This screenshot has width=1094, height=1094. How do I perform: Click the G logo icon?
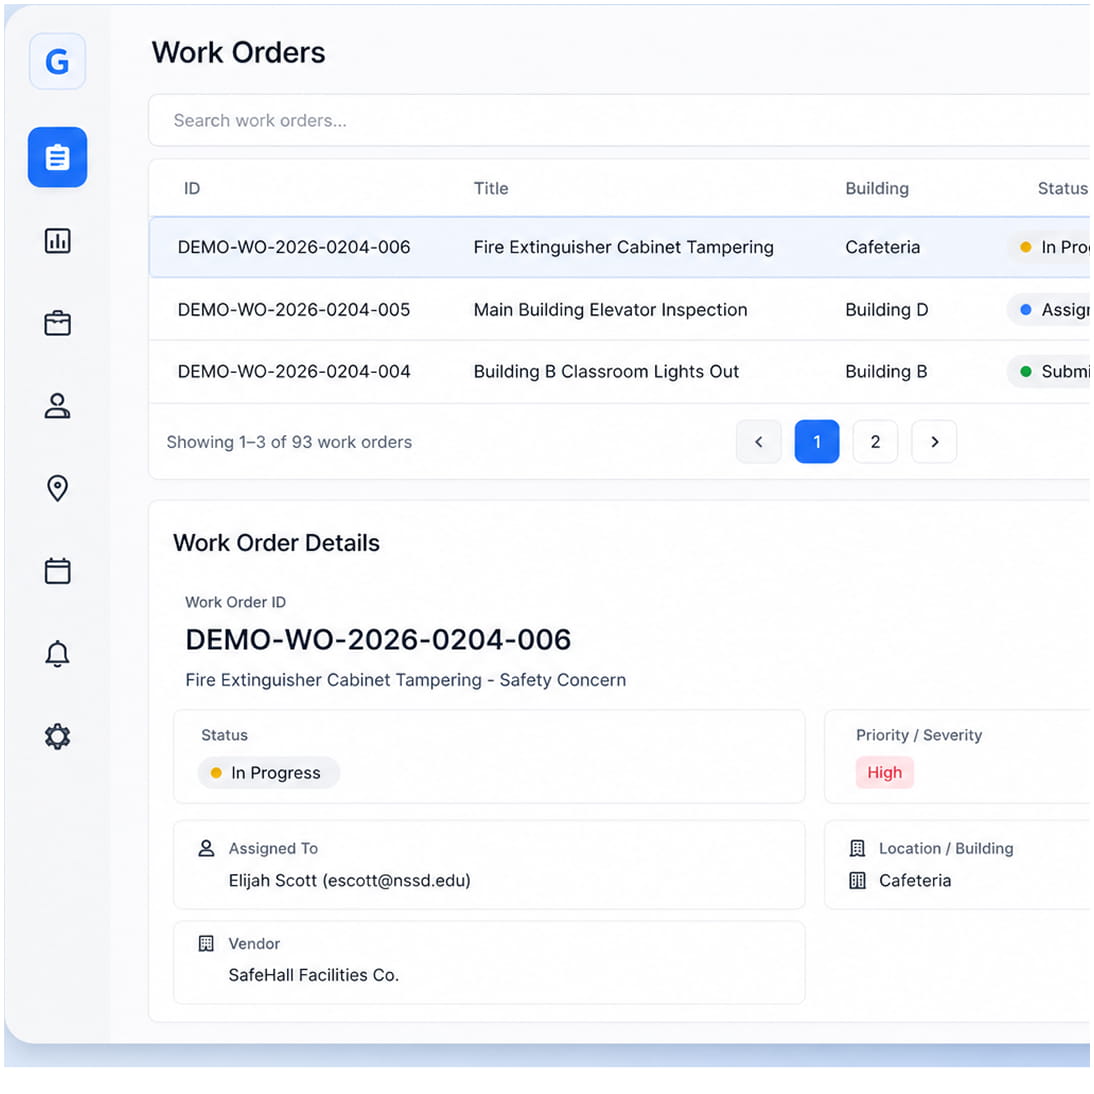point(57,61)
